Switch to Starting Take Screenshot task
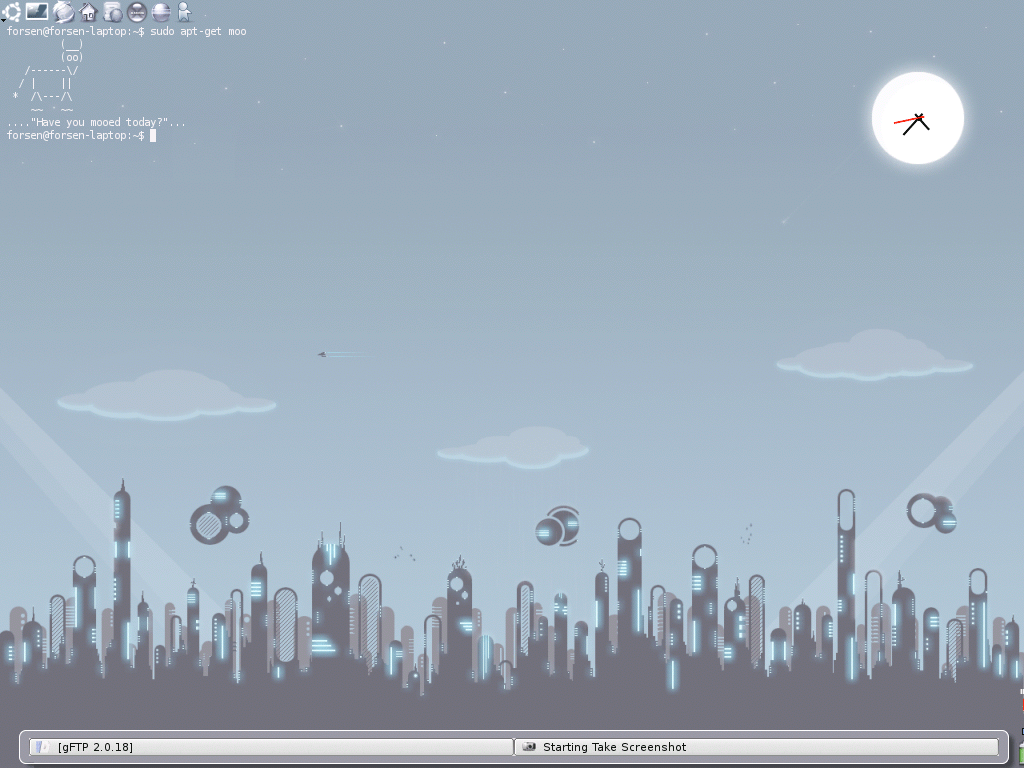Image resolution: width=1024 pixels, height=768 pixels. click(757, 746)
